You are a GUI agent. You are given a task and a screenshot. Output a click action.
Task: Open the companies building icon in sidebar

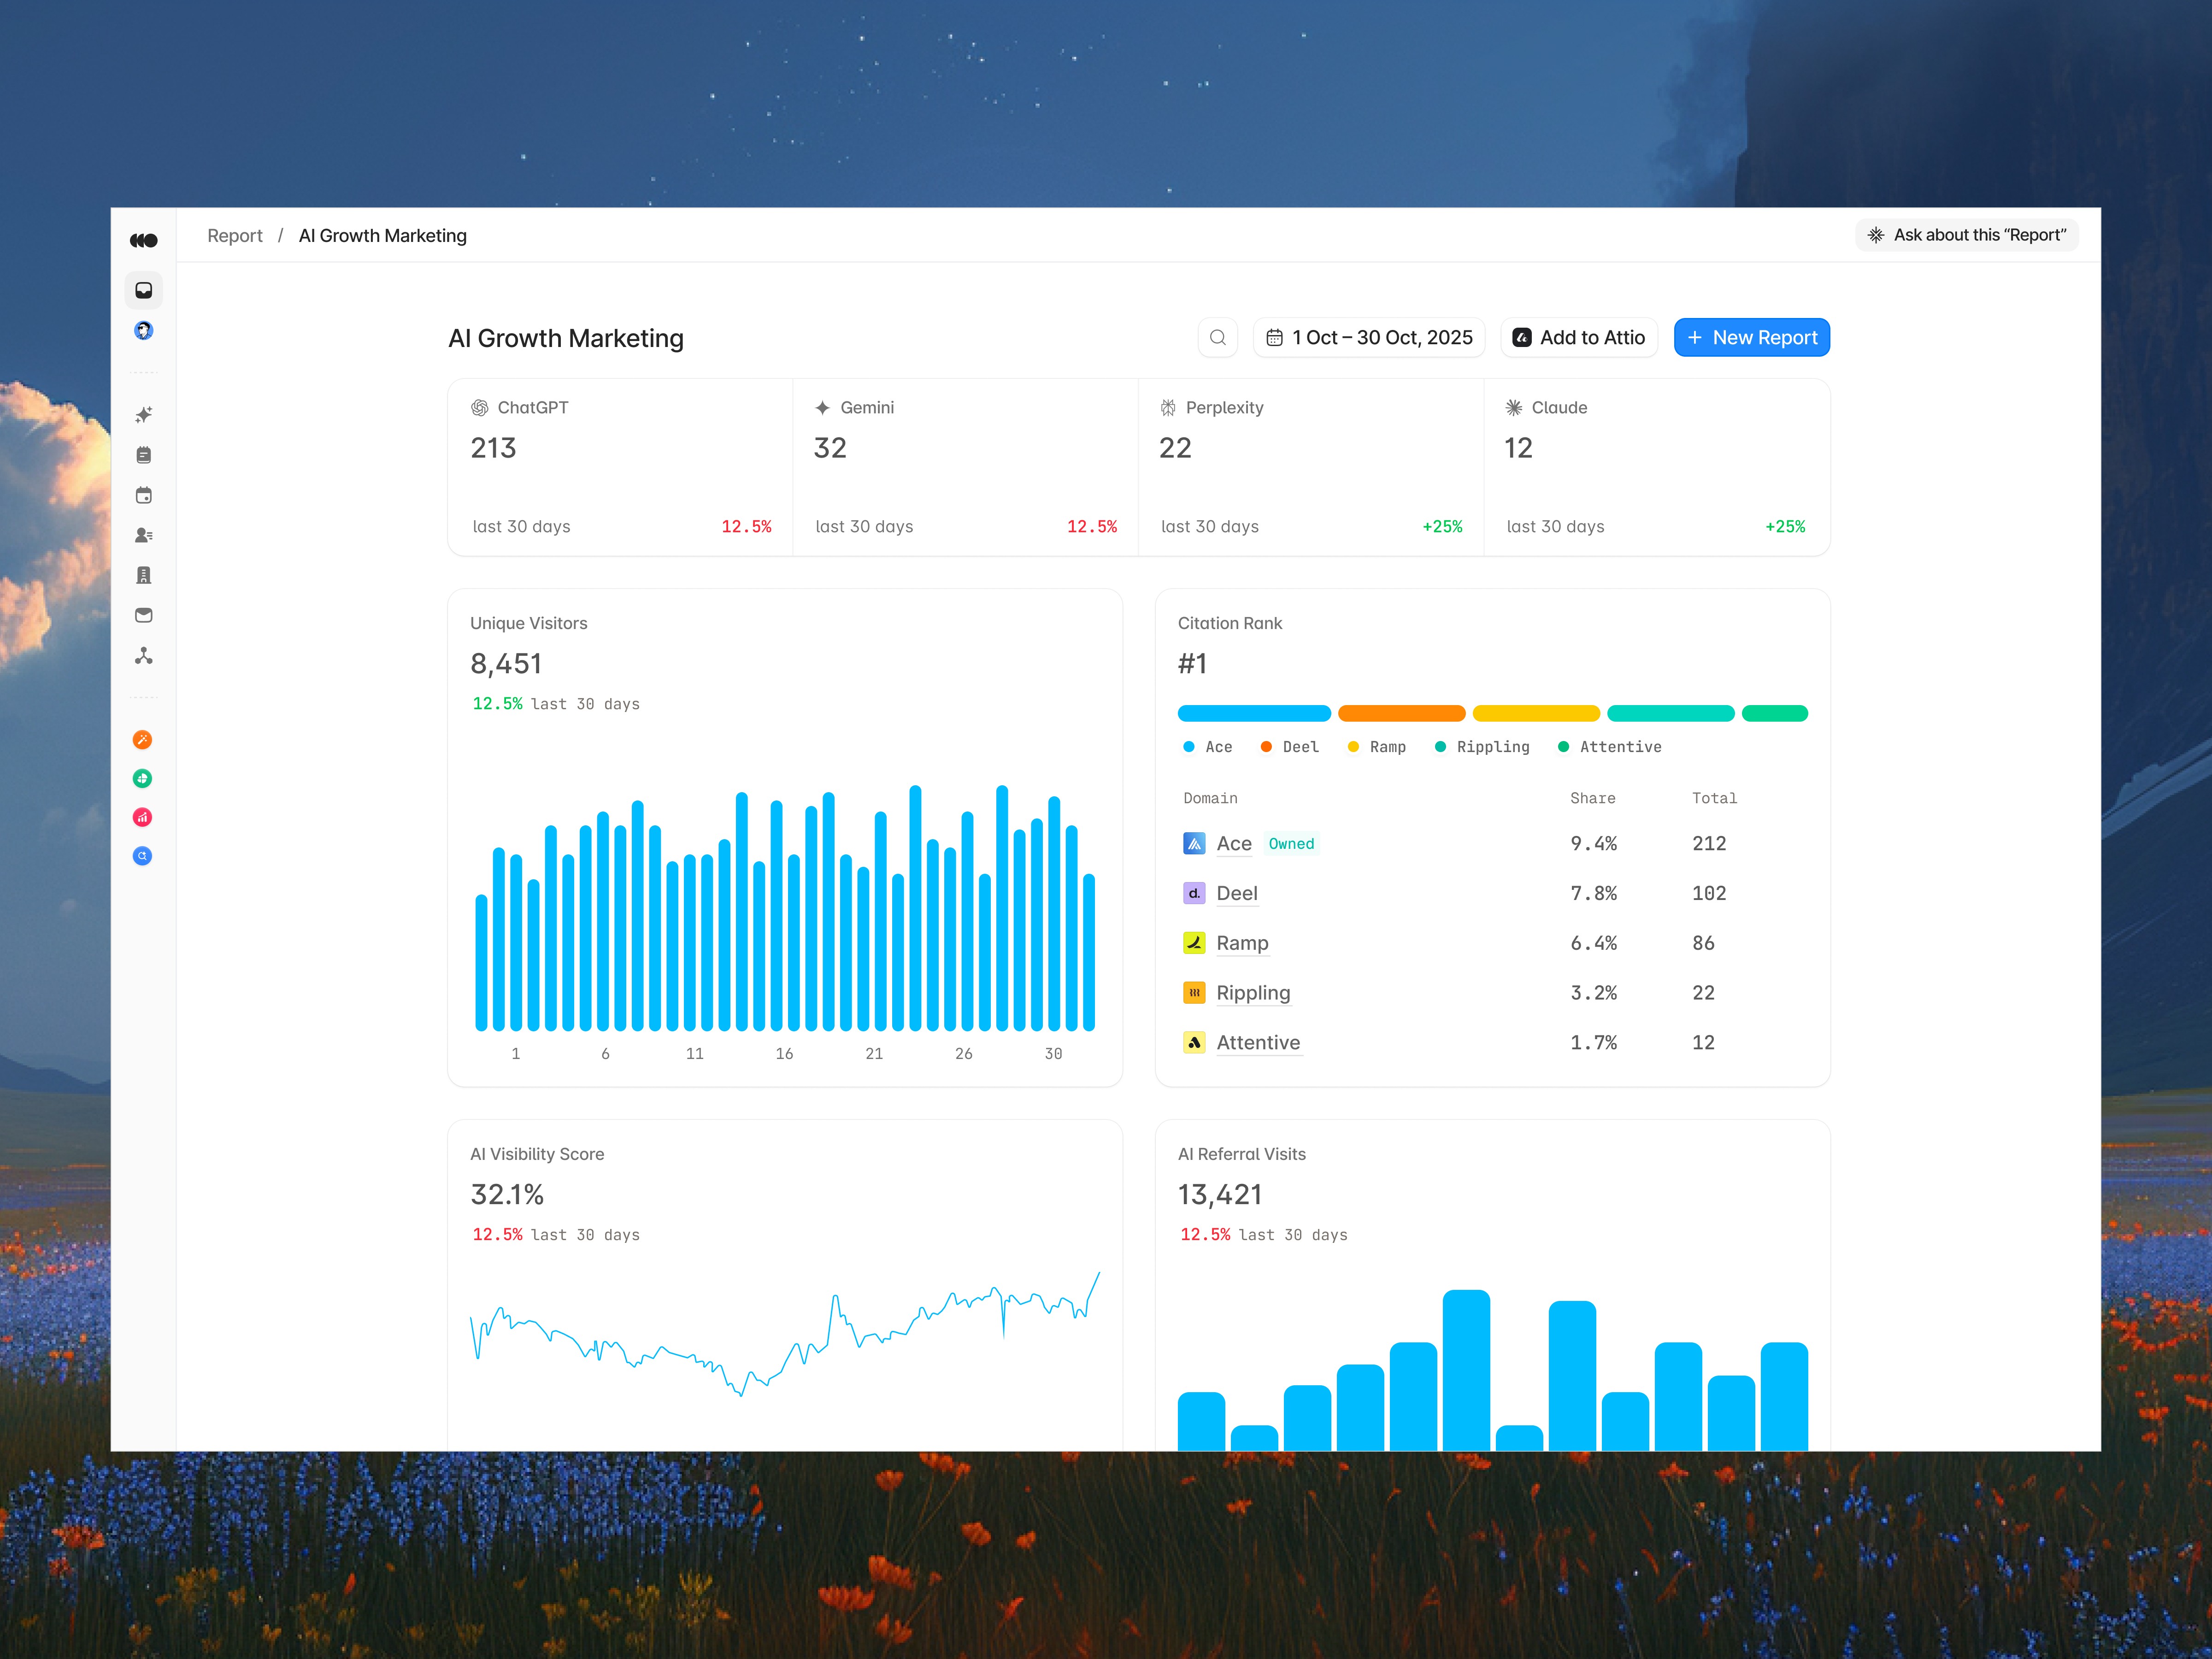(x=143, y=575)
